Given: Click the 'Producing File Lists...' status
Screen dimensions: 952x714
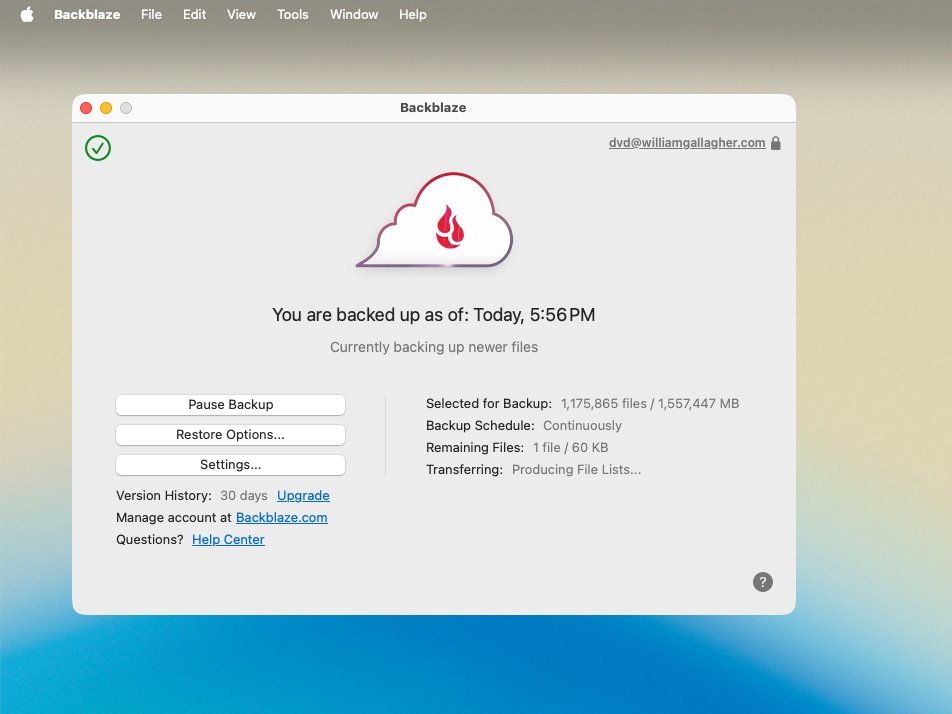Looking at the screenshot, I should (x=576, y=469).
